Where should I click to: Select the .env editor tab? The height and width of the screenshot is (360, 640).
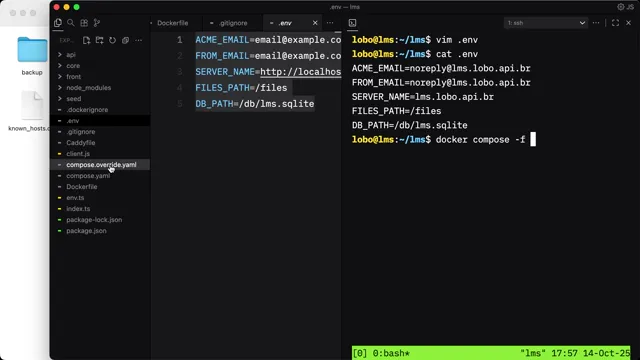tap(285, 23)
